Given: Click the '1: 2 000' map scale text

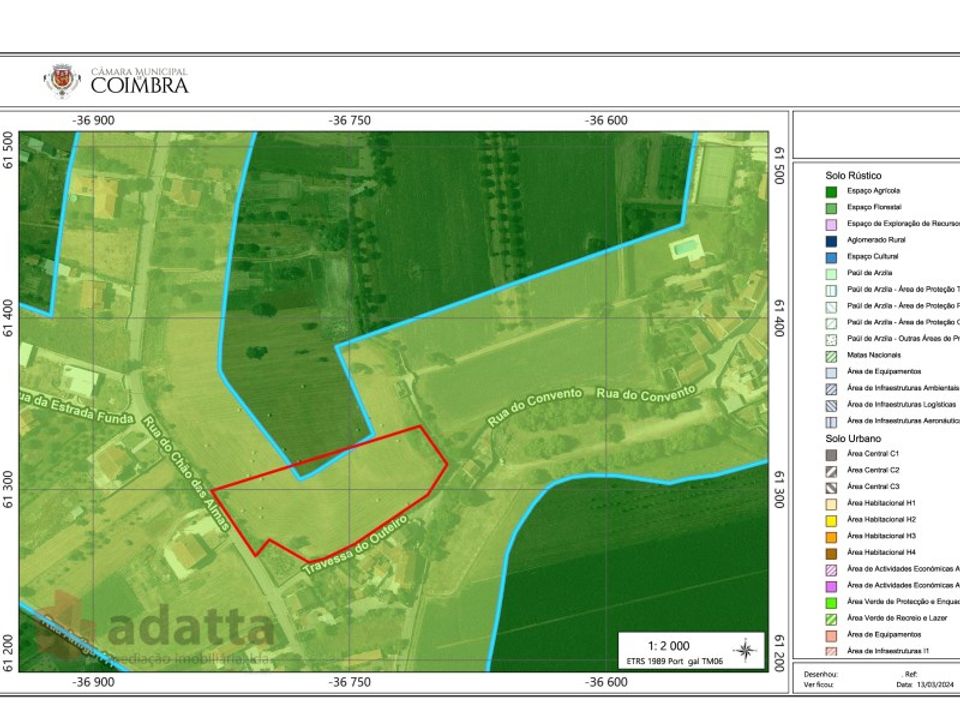Looking at the screenshot, I should pyautogui.click(x=669, y=646).
